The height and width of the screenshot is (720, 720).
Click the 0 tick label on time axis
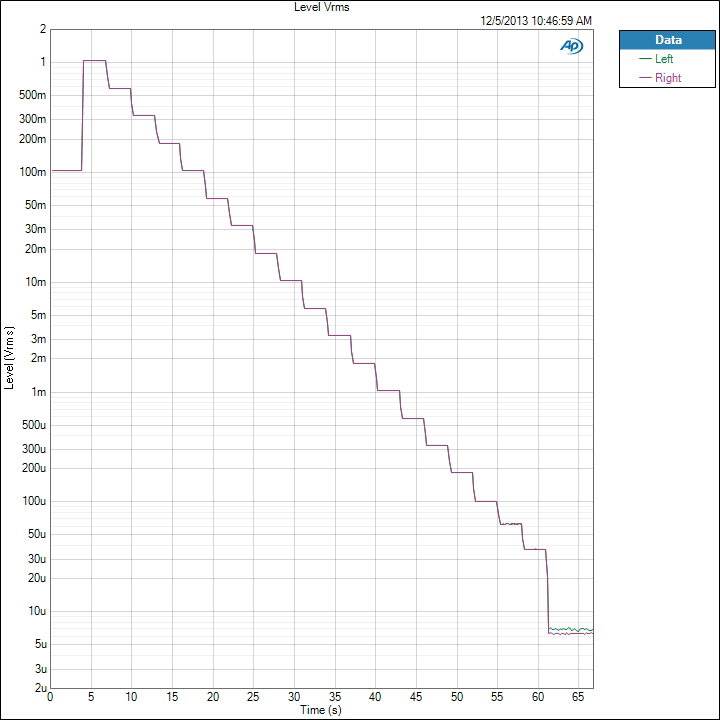[x=50, y=696]
